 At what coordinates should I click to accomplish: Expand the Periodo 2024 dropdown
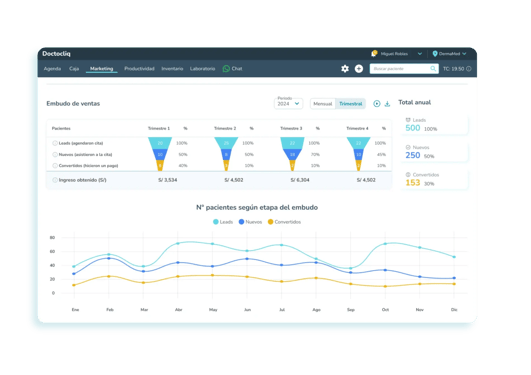[288, 103]
